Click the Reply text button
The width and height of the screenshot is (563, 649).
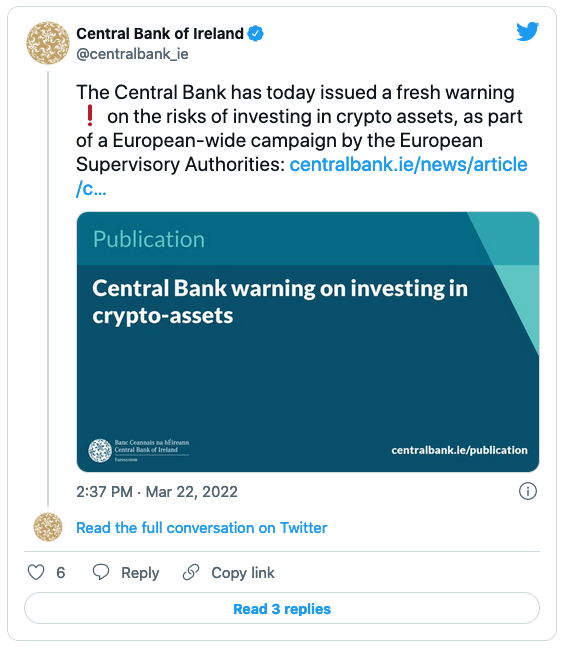tap(140, 573)
